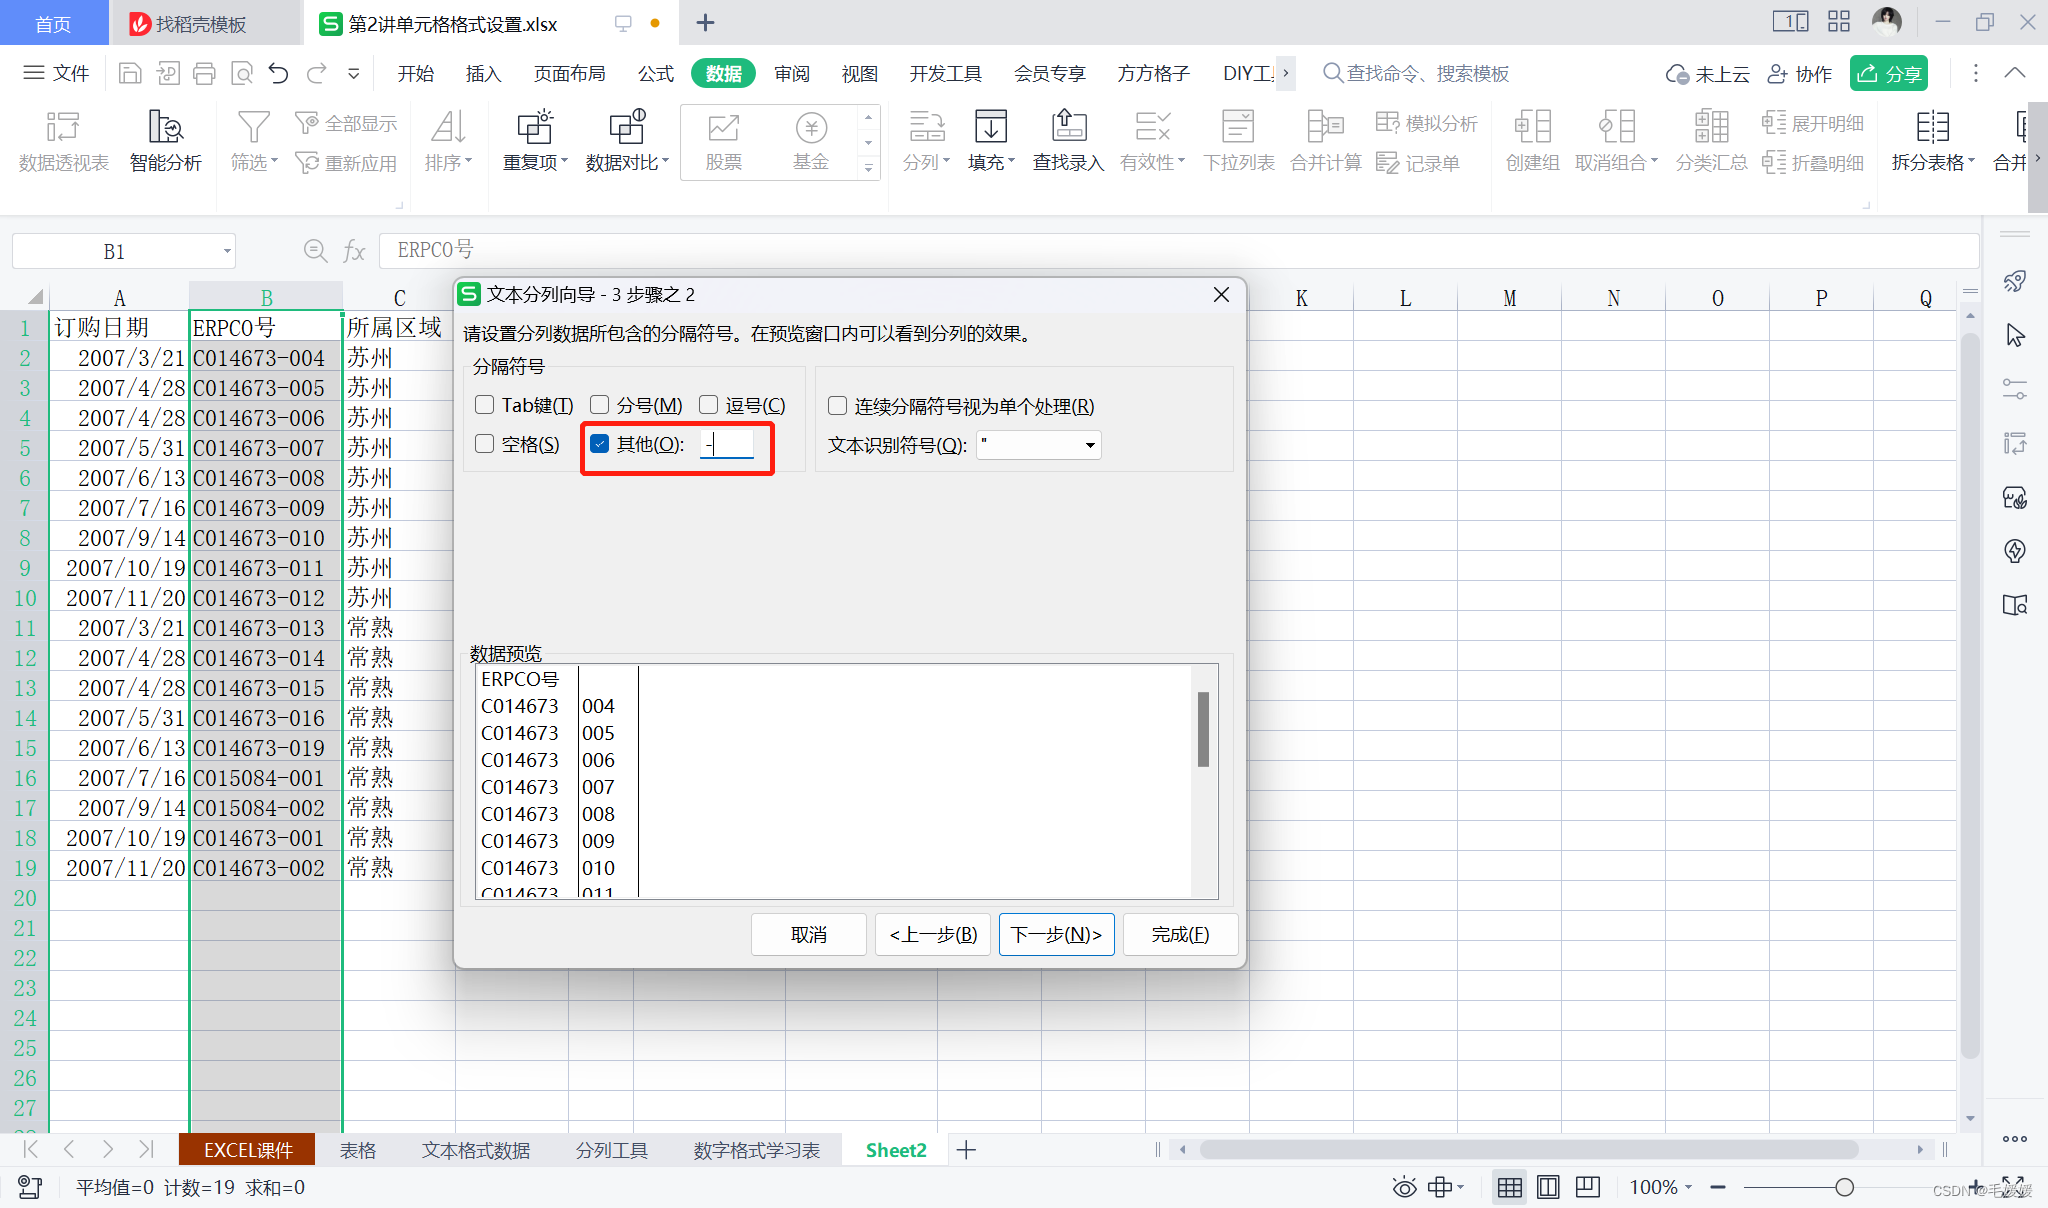Viewport: 2048px width, 1208px height.
Task: Click the 其他 delimiter text input field
Action: click(x=728, y=444)
